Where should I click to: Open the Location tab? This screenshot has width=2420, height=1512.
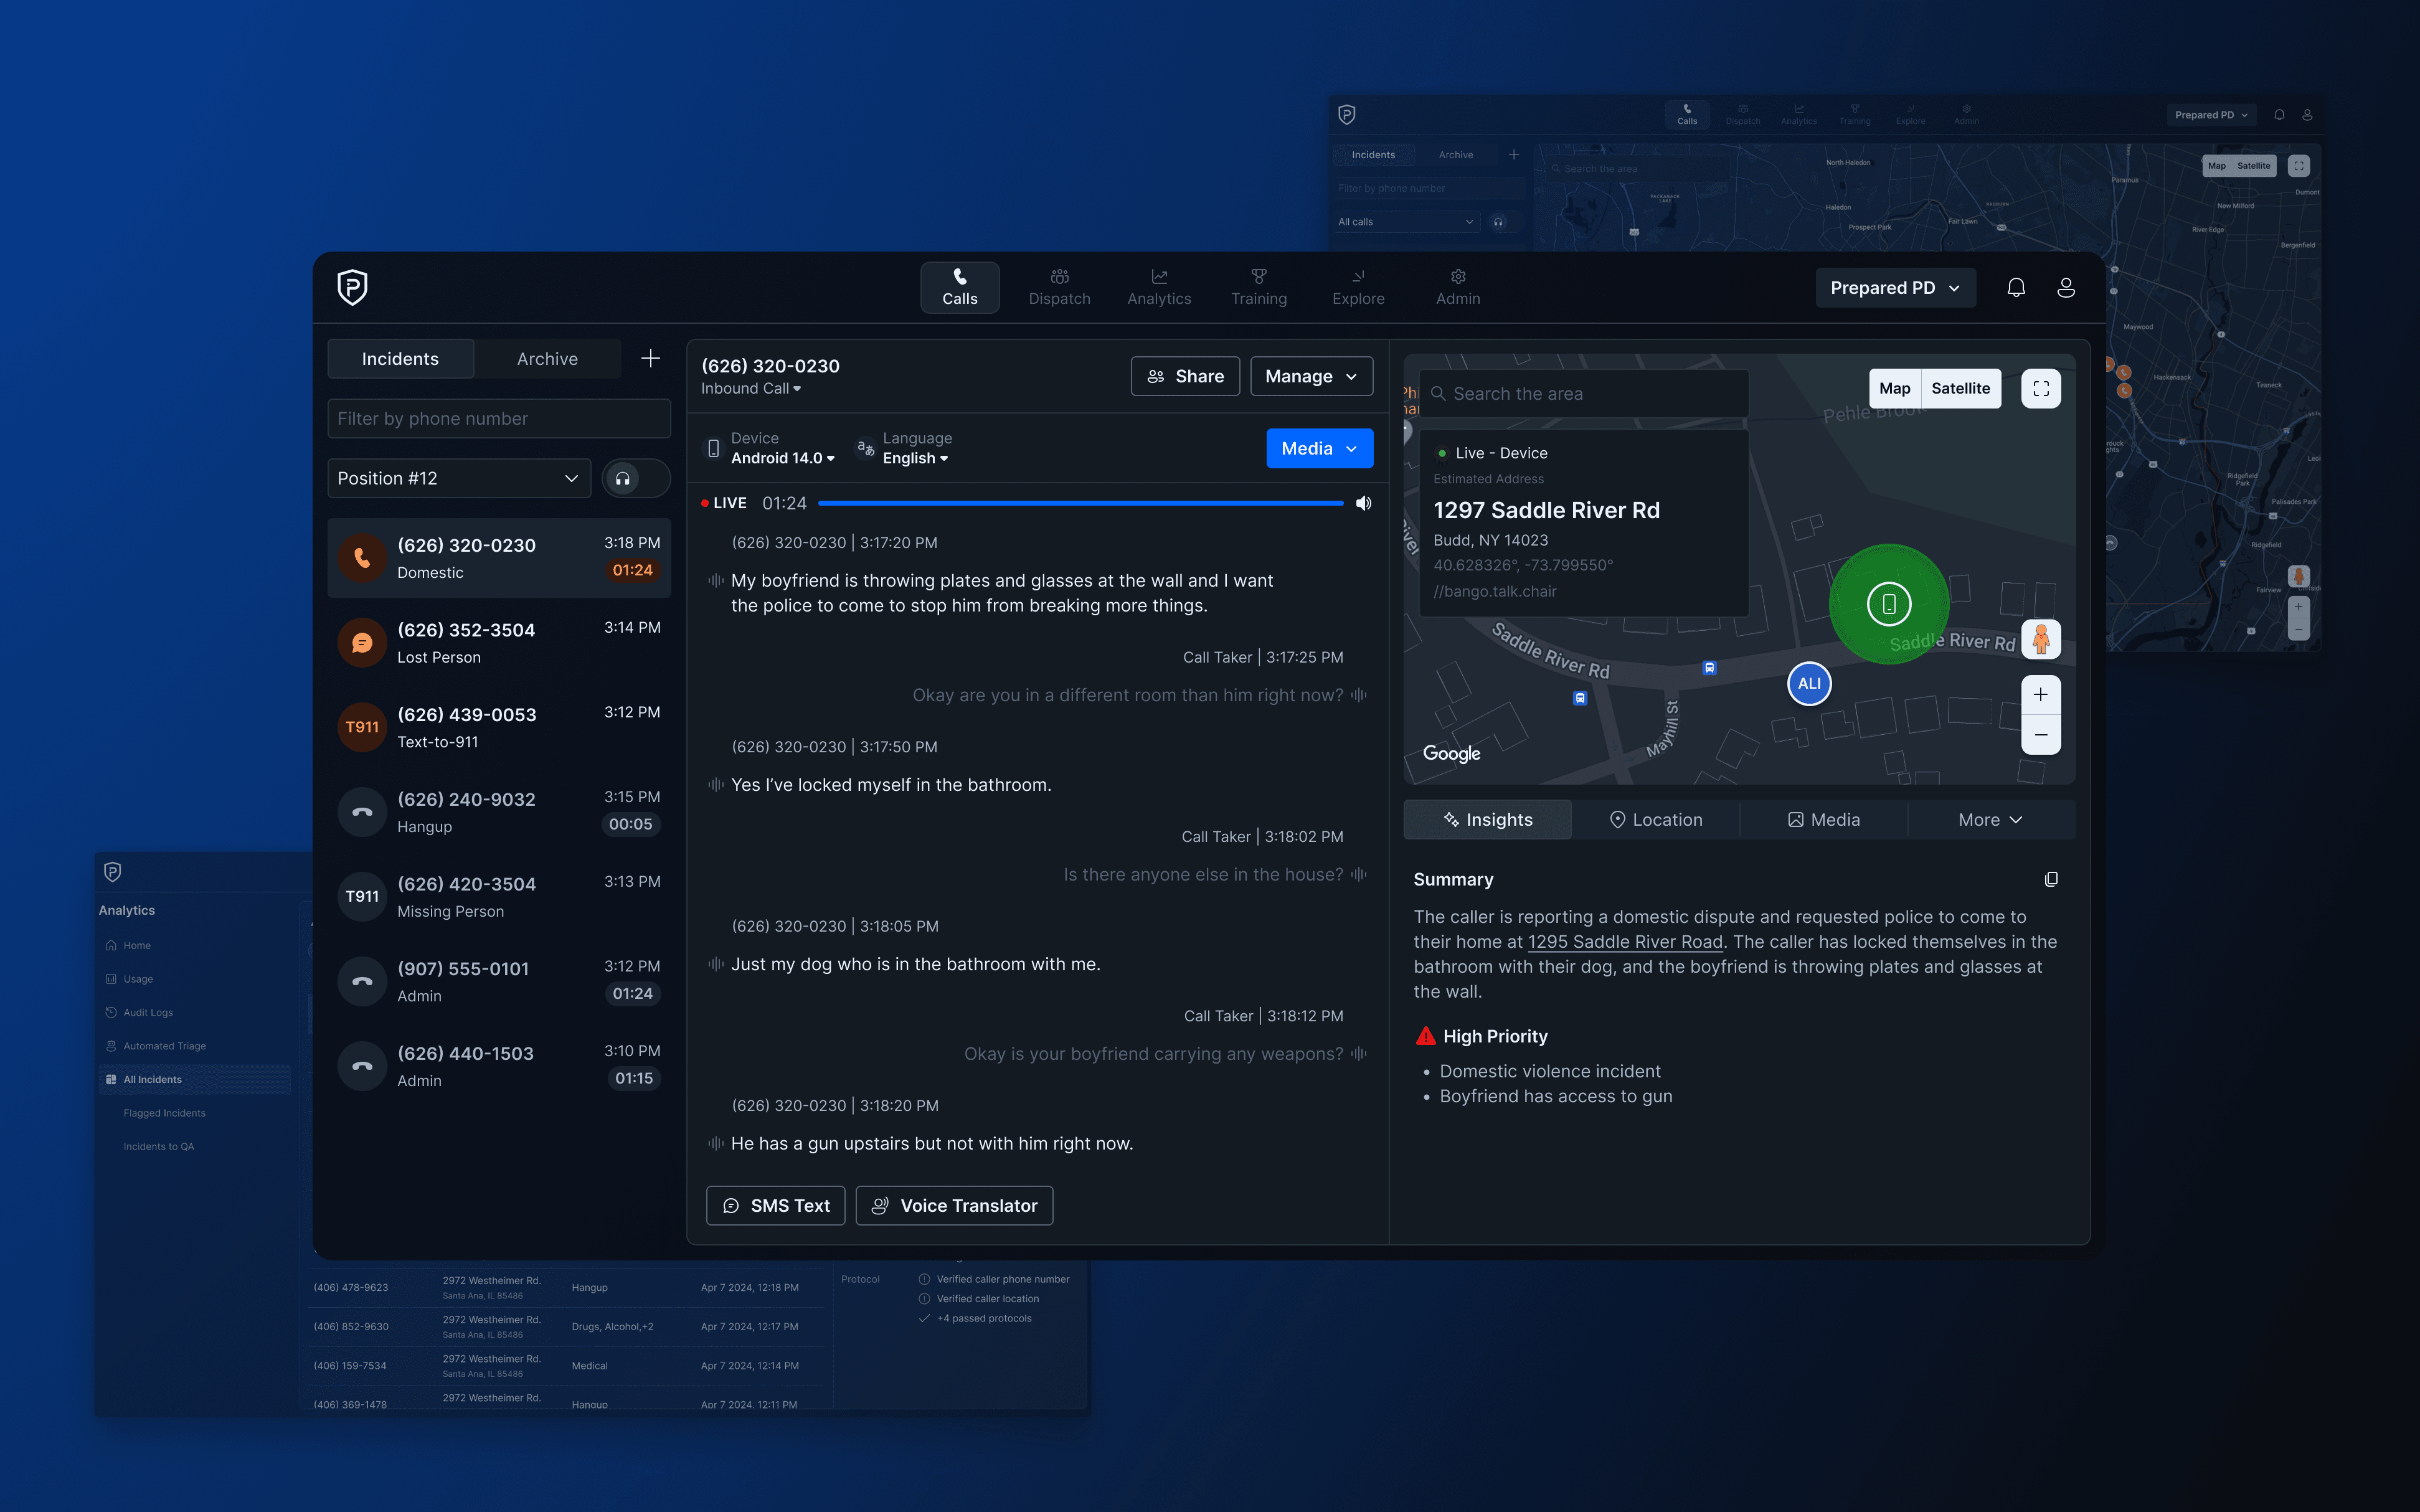[x=1655, y=819]
